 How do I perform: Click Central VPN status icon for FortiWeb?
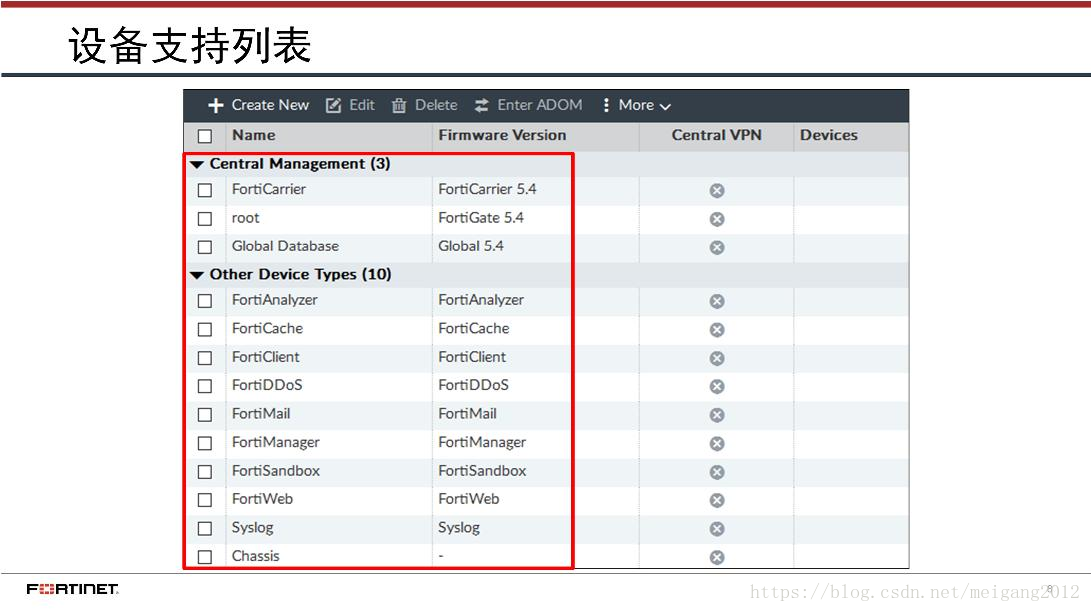click(x=717, y=501)
